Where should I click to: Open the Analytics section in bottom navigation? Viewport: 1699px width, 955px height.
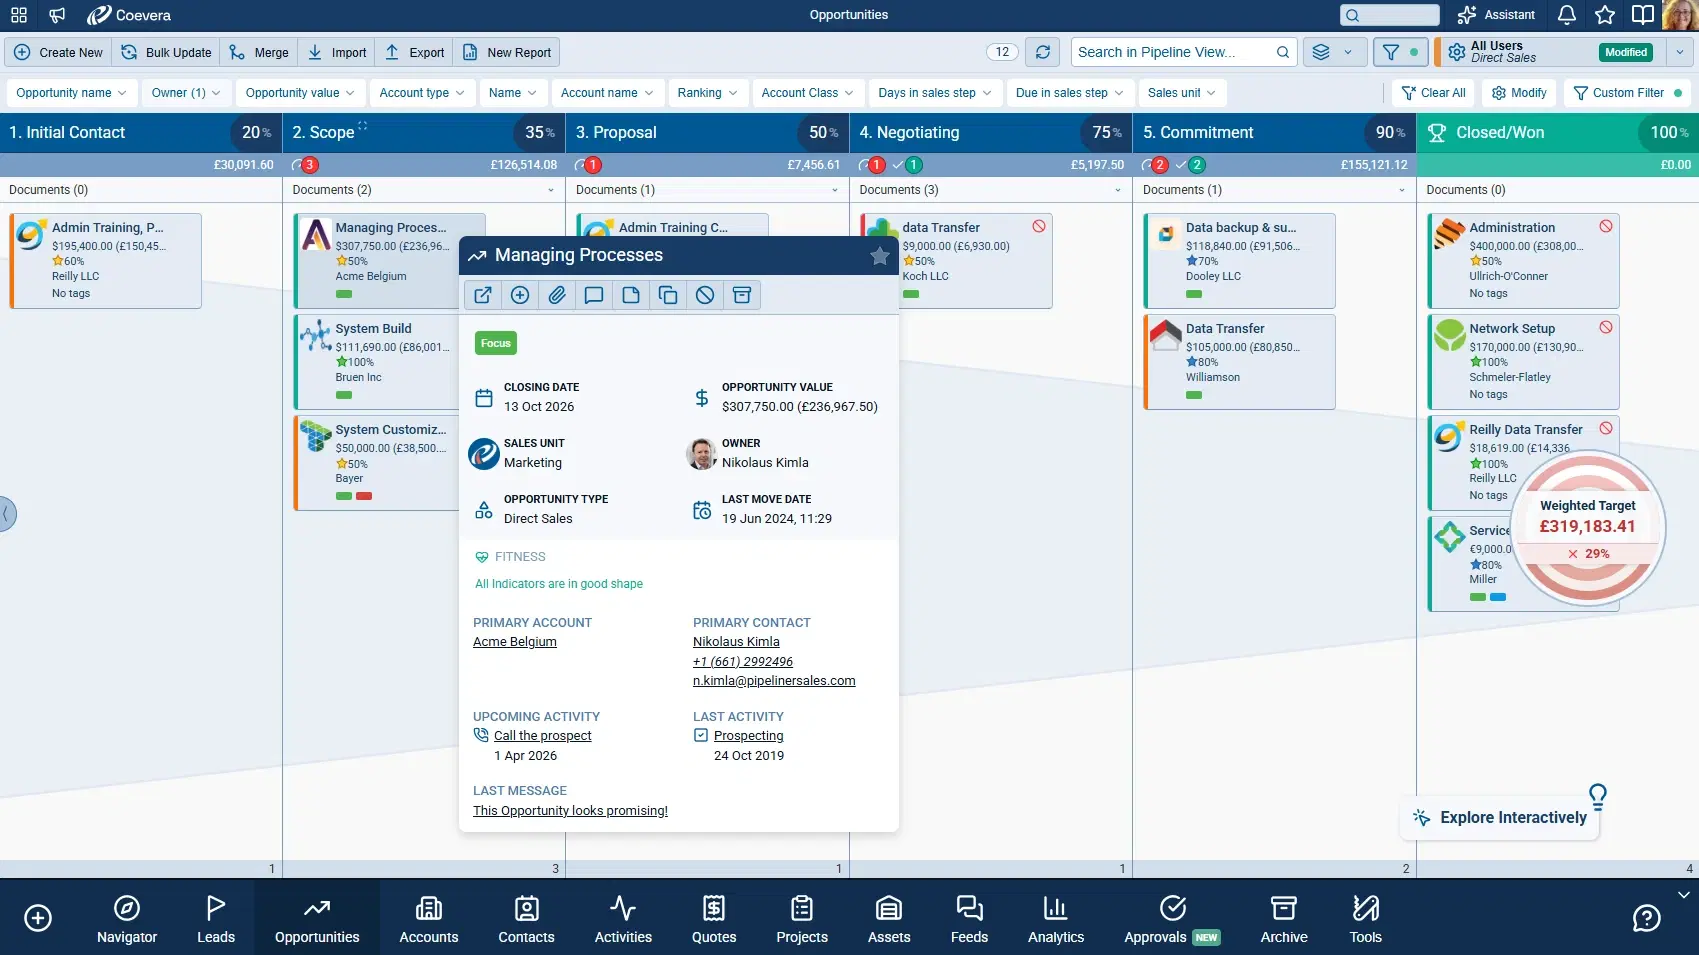point(1055,916)
